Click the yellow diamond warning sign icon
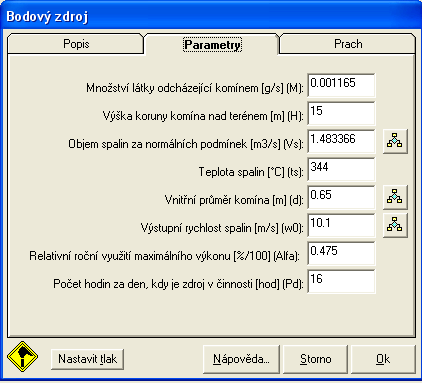The image size is (422, 383). tap(22, 356)
